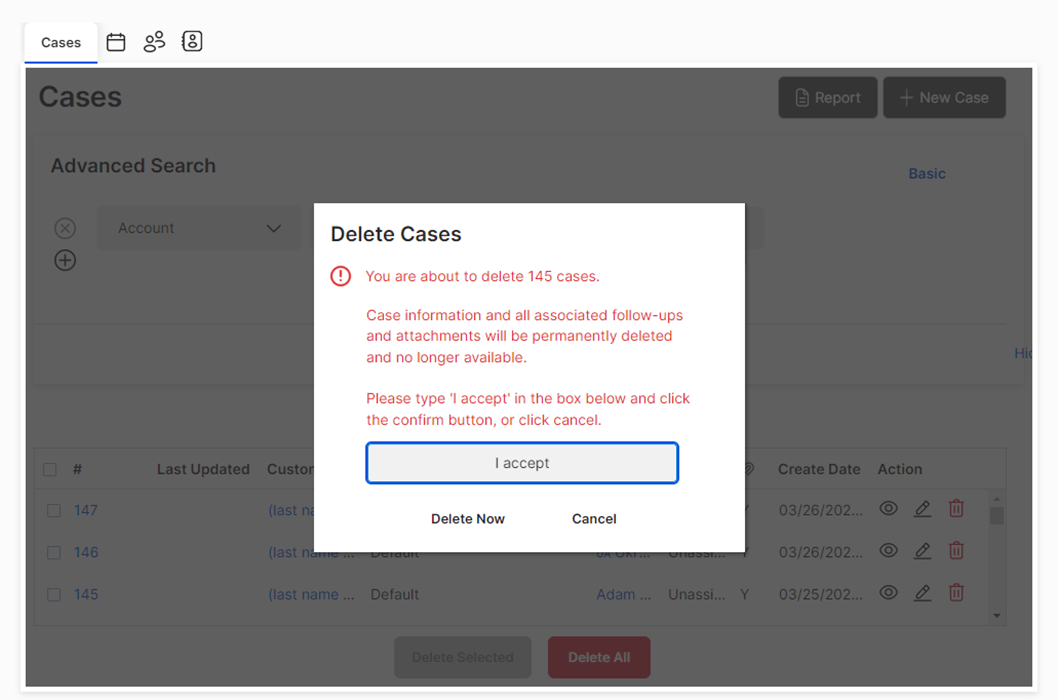This screenshot has height=700, width=1058.
Task: Add a new search criterion row
Action: 65,260
